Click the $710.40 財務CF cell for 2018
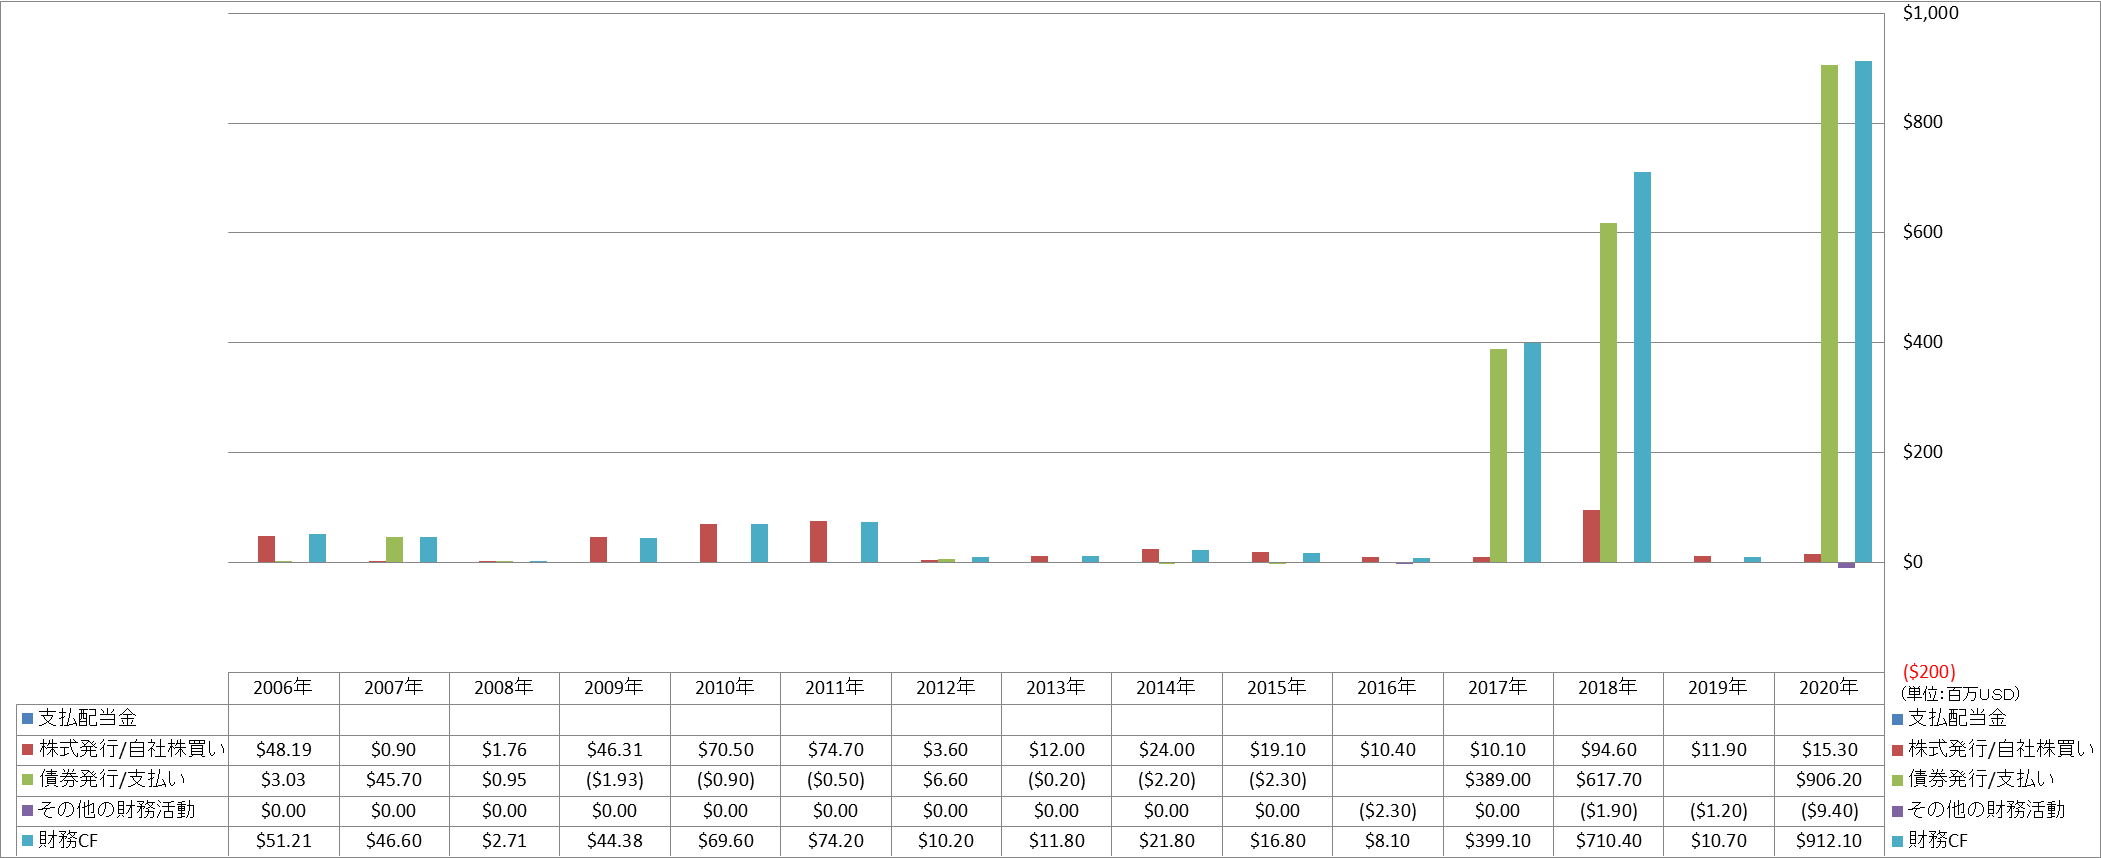The width and height of the screenshot is (2101, 858). click(1608, 841)
